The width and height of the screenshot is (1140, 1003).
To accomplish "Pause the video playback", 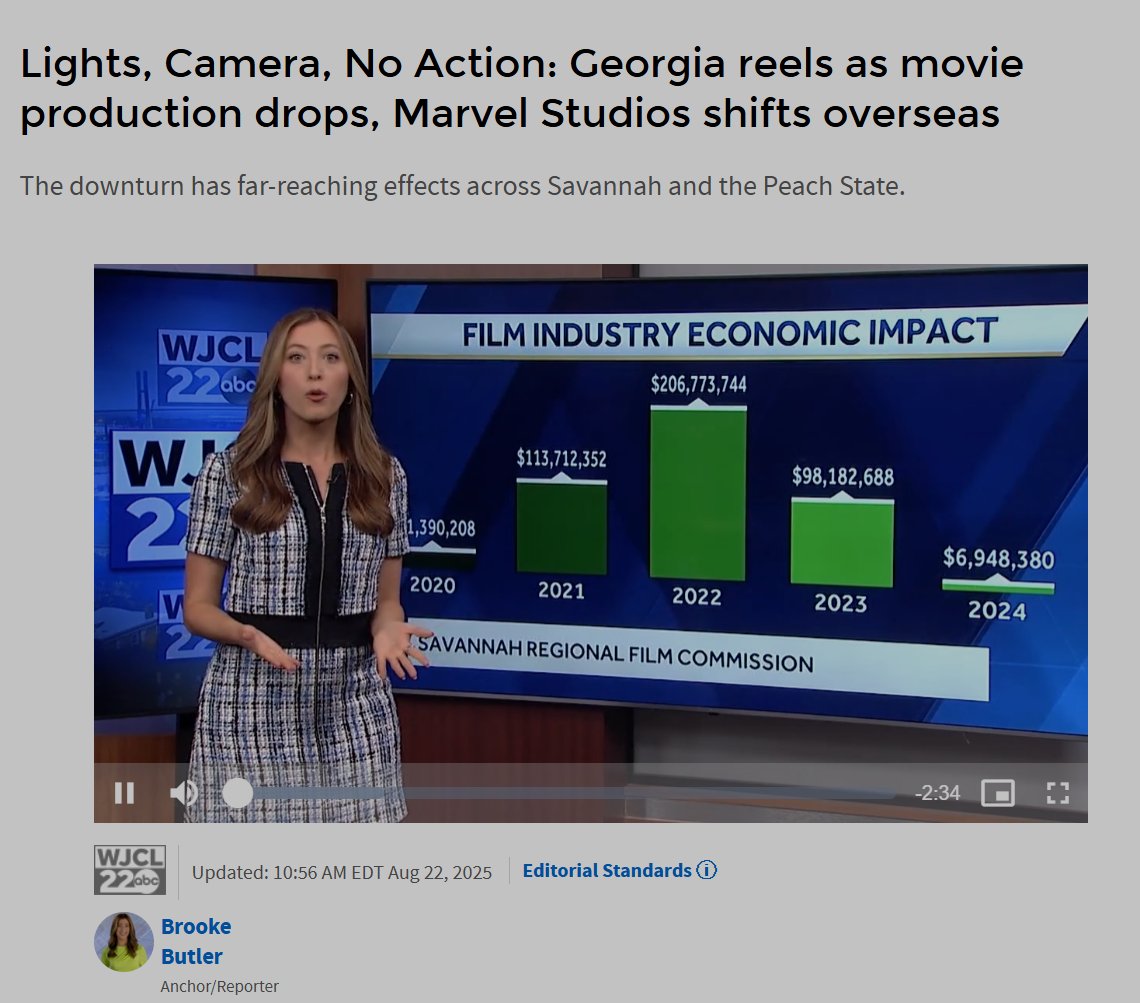I will click(124, 792).
